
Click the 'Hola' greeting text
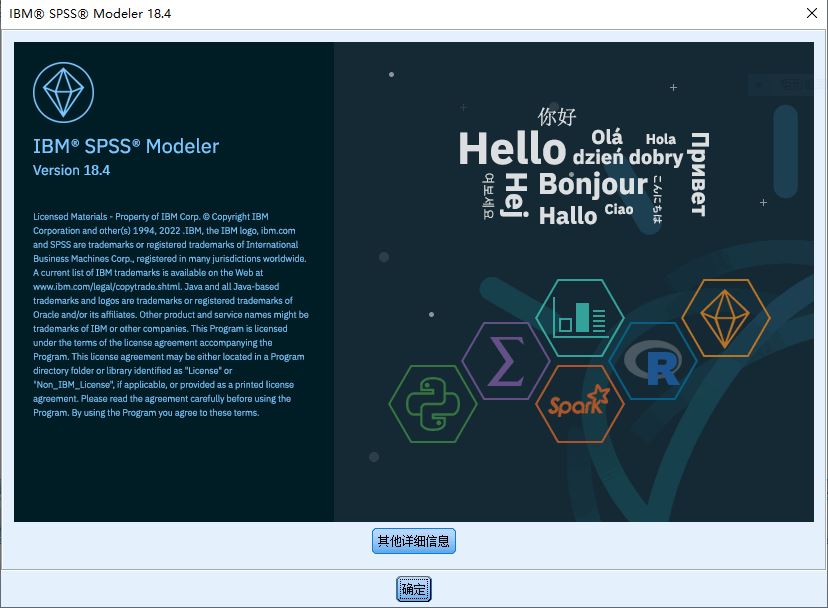pos(661,139)
